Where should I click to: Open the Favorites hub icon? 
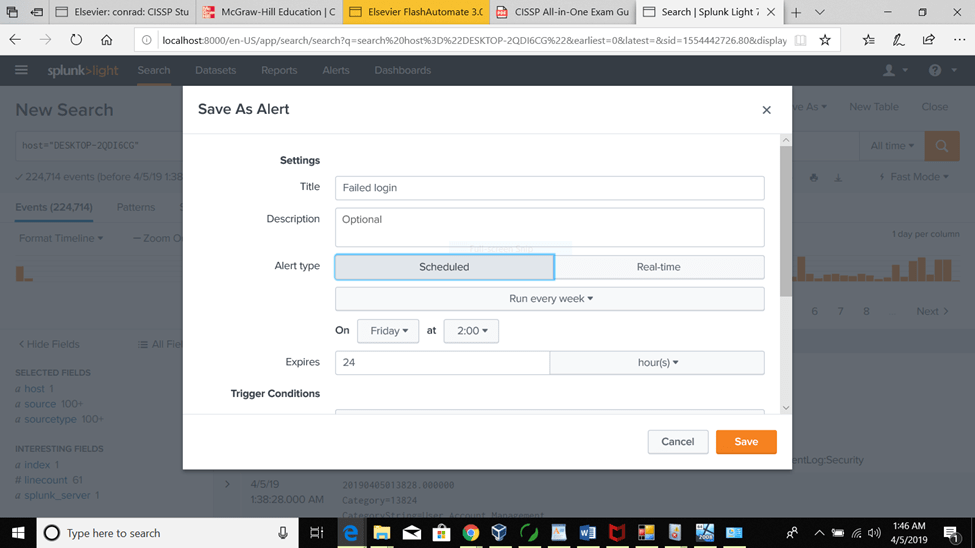868,40
